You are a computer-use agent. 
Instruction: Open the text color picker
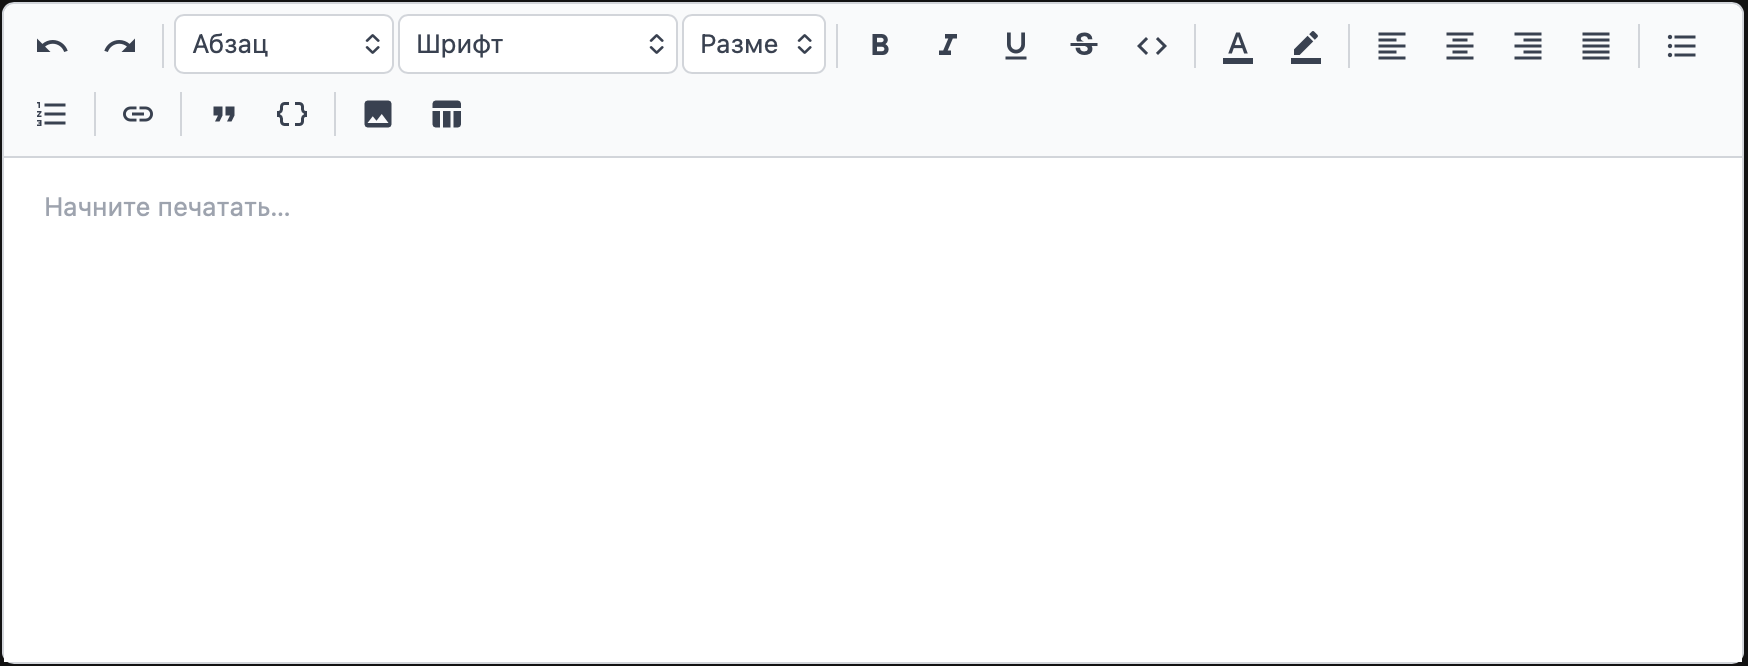(x=1238, y=45)
